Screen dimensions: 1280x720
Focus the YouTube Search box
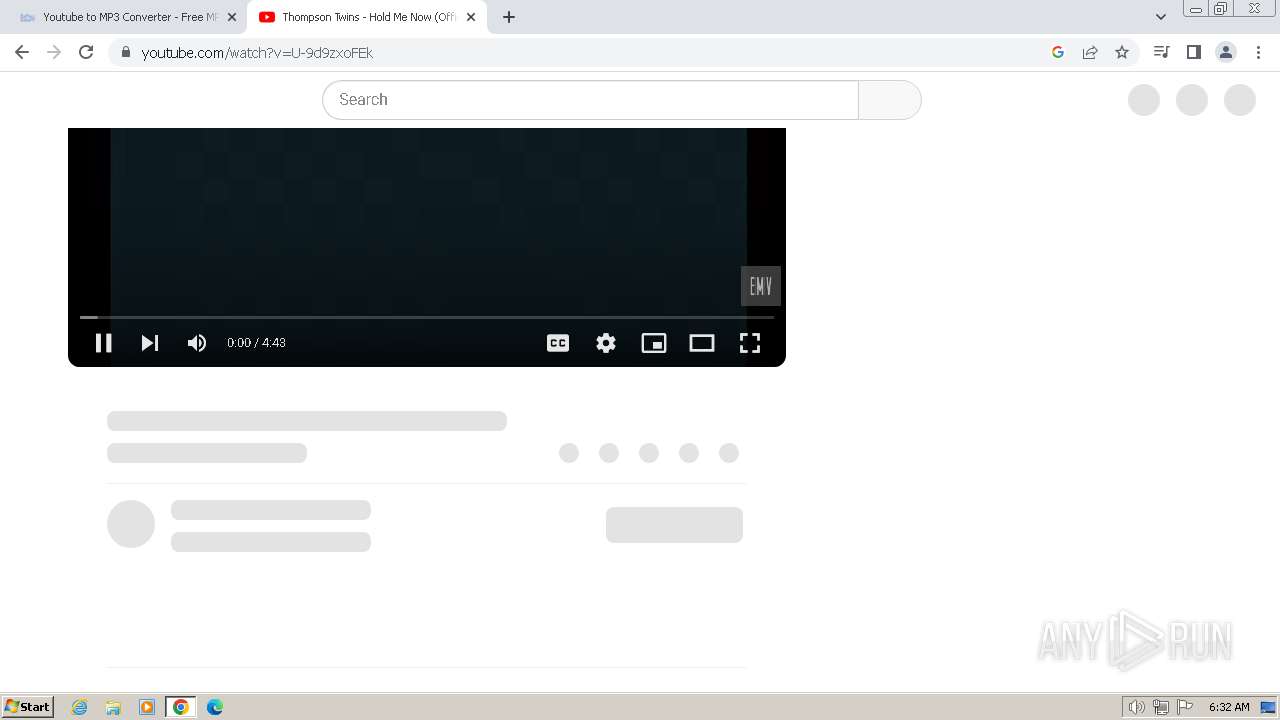(x=590, y=100)
